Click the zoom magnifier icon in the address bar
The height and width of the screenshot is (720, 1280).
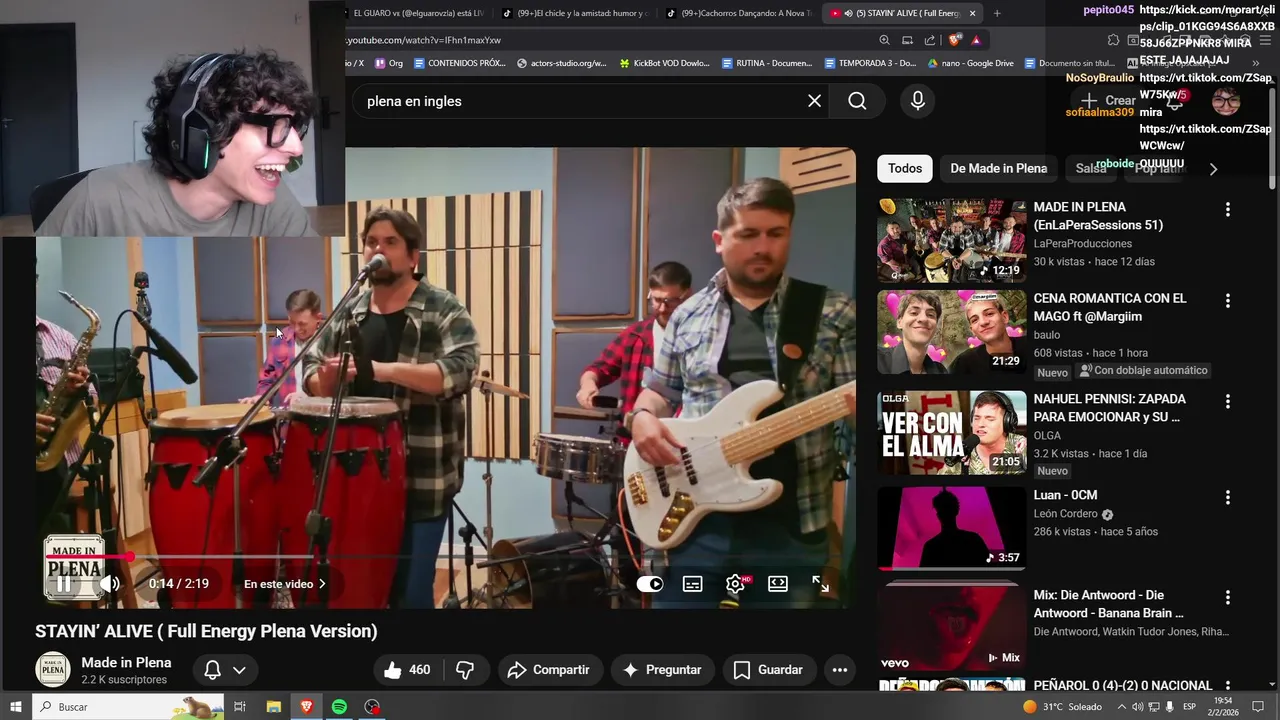tap(884, 40)
